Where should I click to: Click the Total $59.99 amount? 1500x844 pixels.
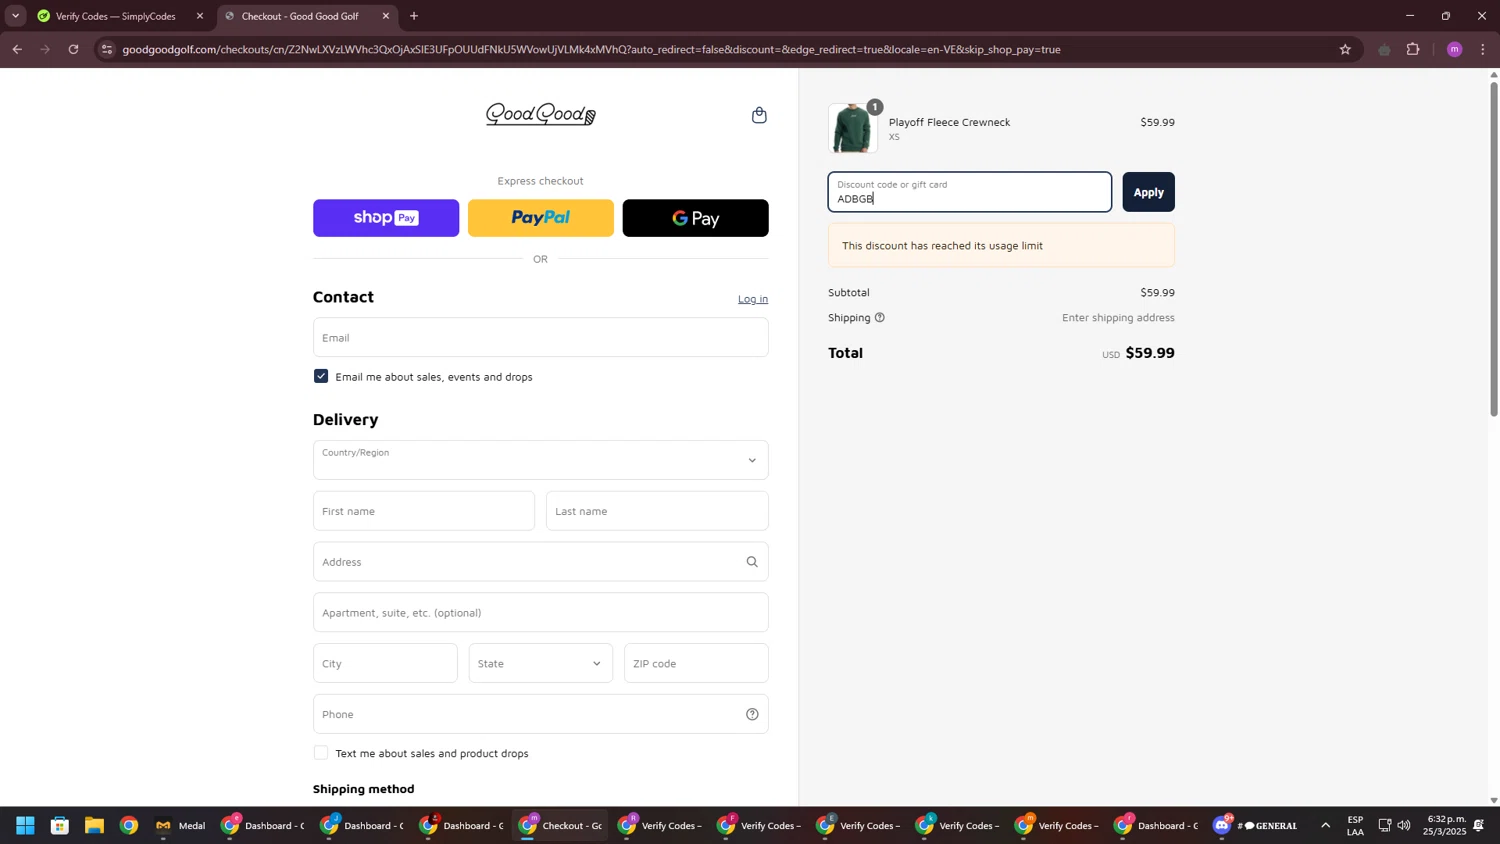coord(1150,353)
